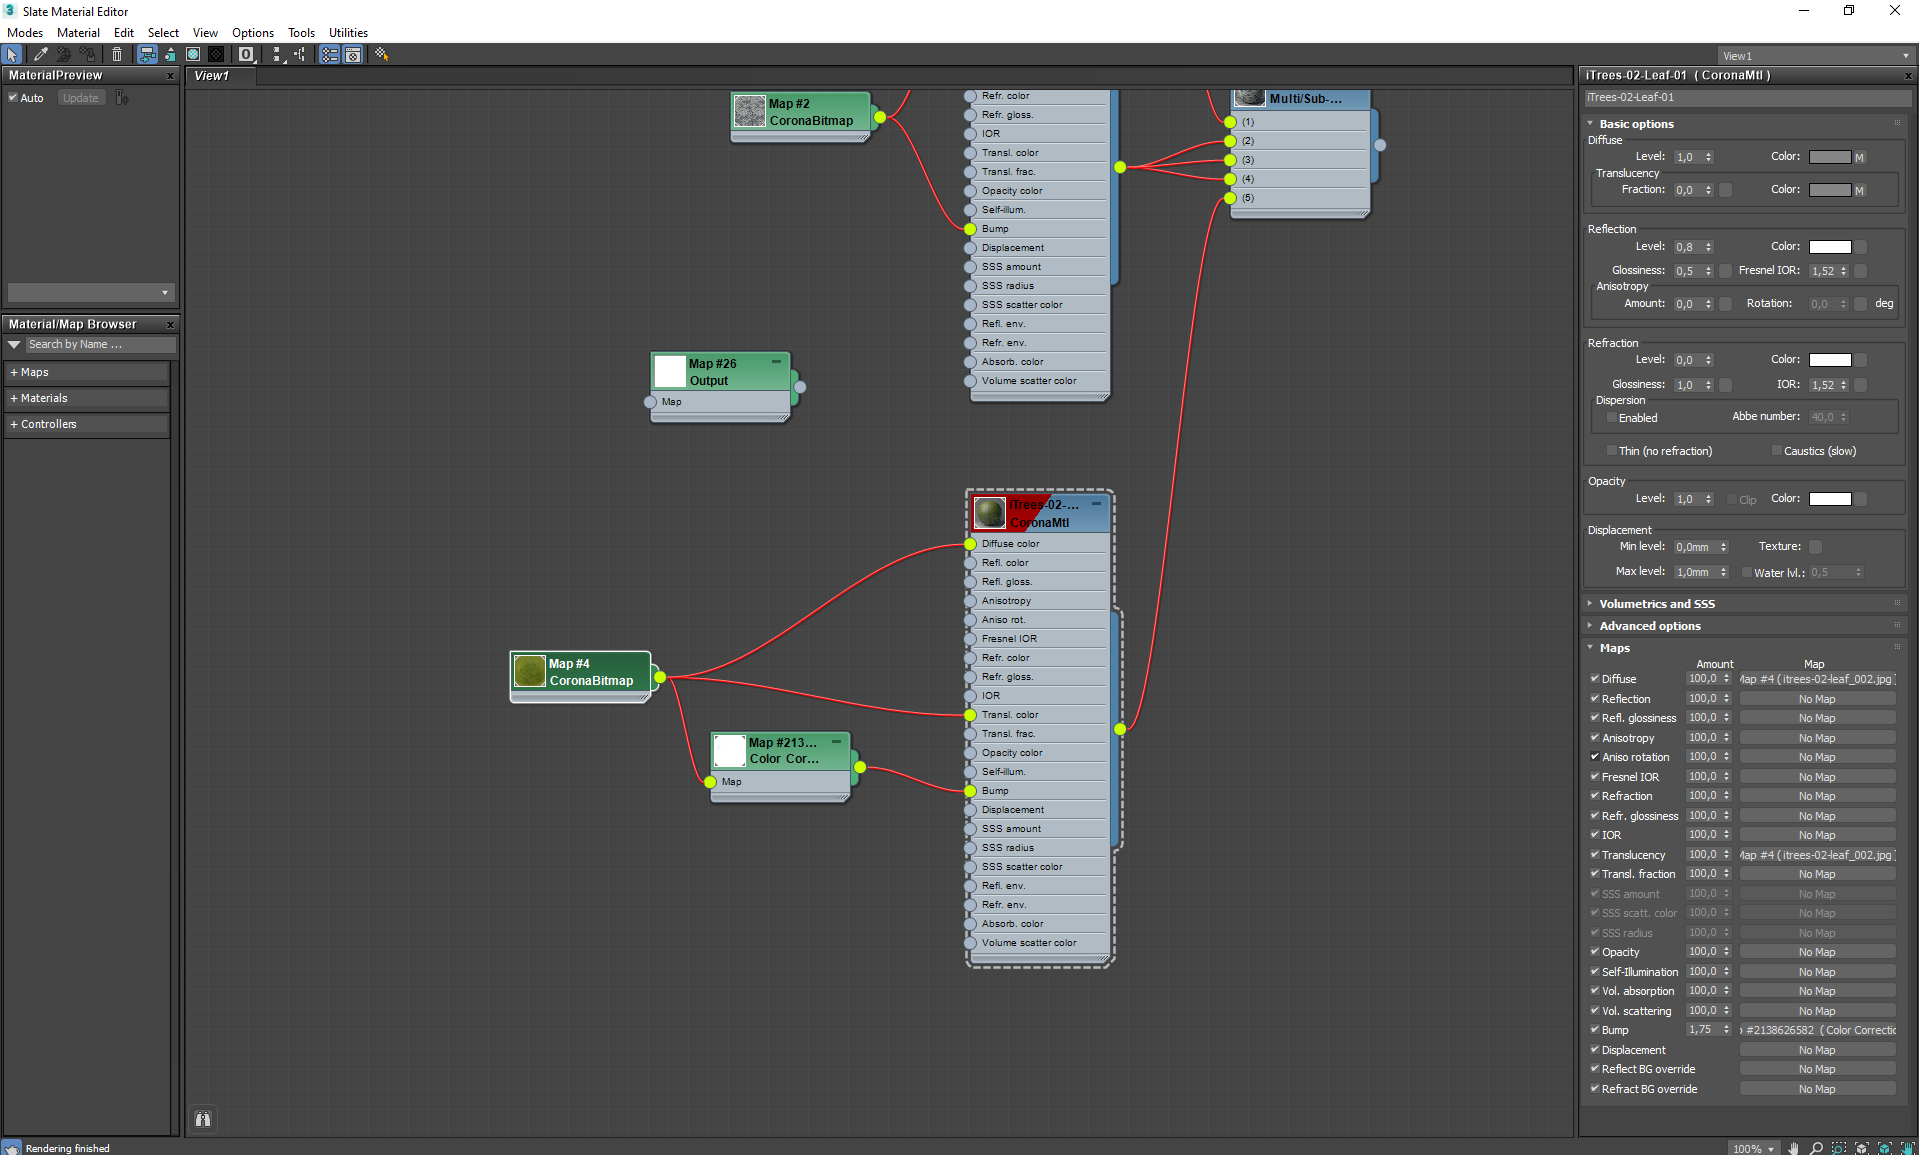Open the Reflection color swatch

pyautogui.click(x=1830, y=247)
